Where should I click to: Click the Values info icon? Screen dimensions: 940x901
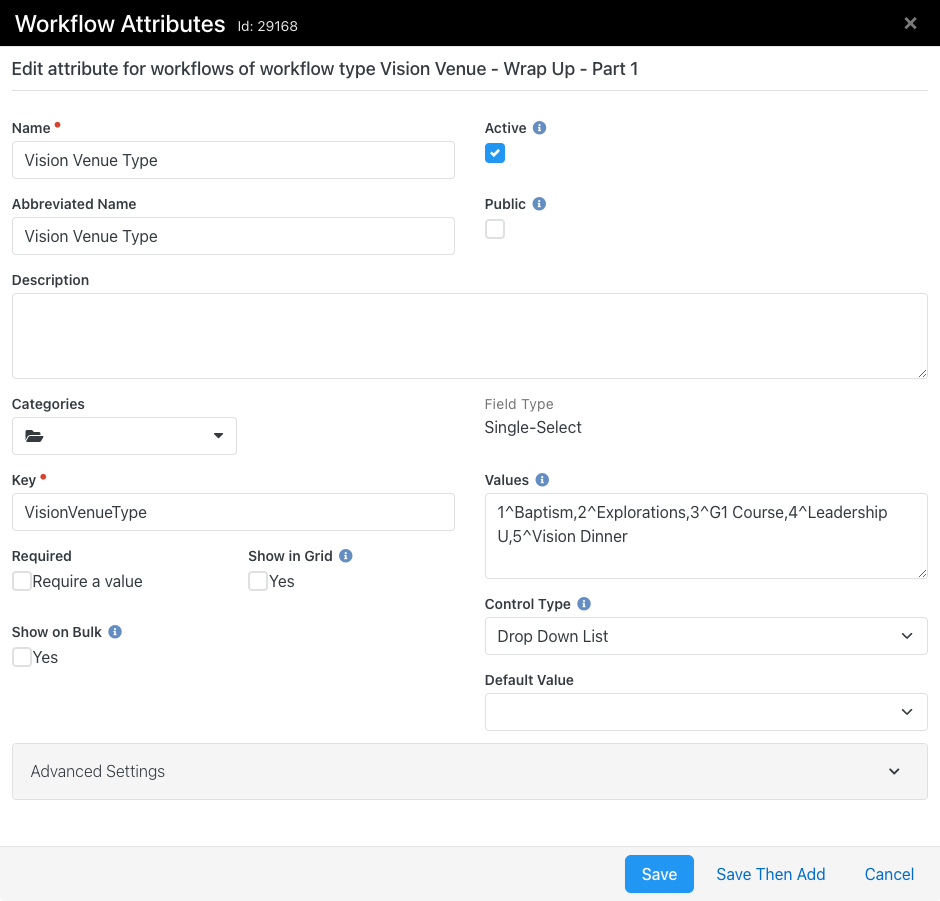click(542, 480)
